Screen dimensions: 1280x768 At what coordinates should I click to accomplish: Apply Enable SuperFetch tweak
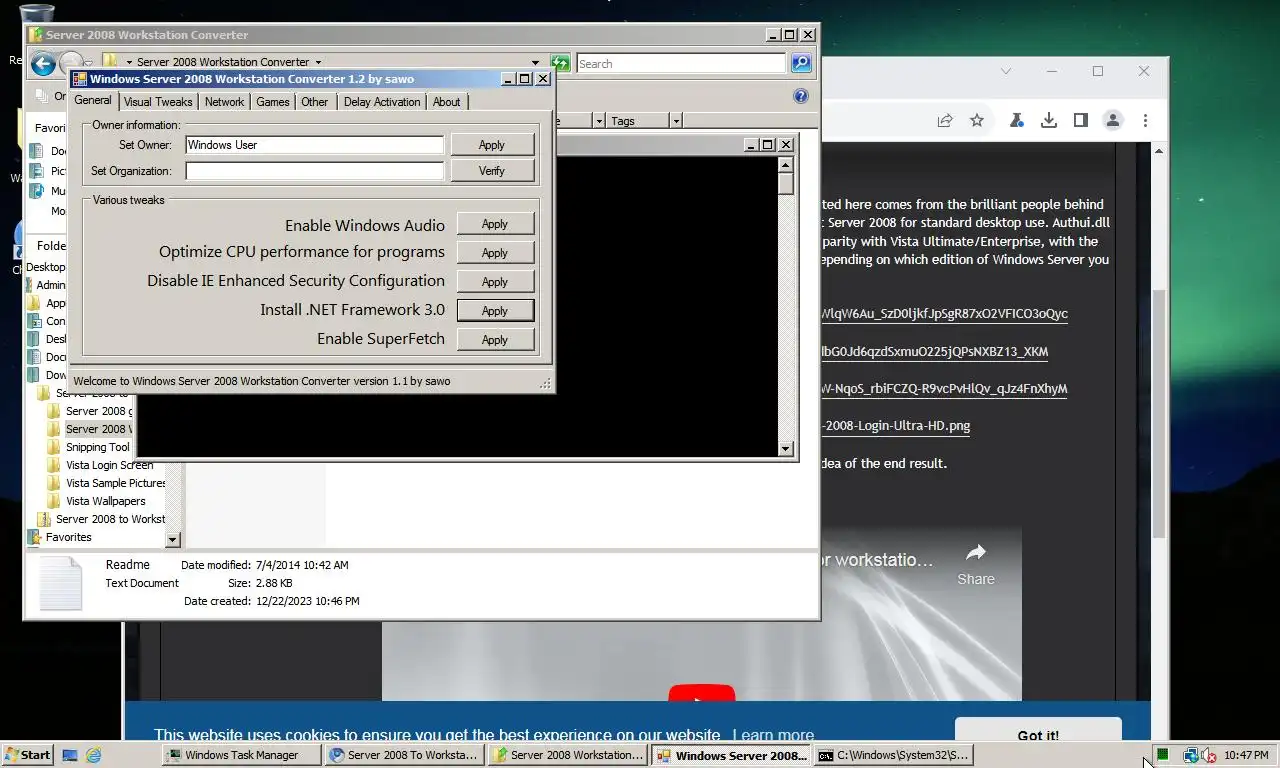click(495, 340)
